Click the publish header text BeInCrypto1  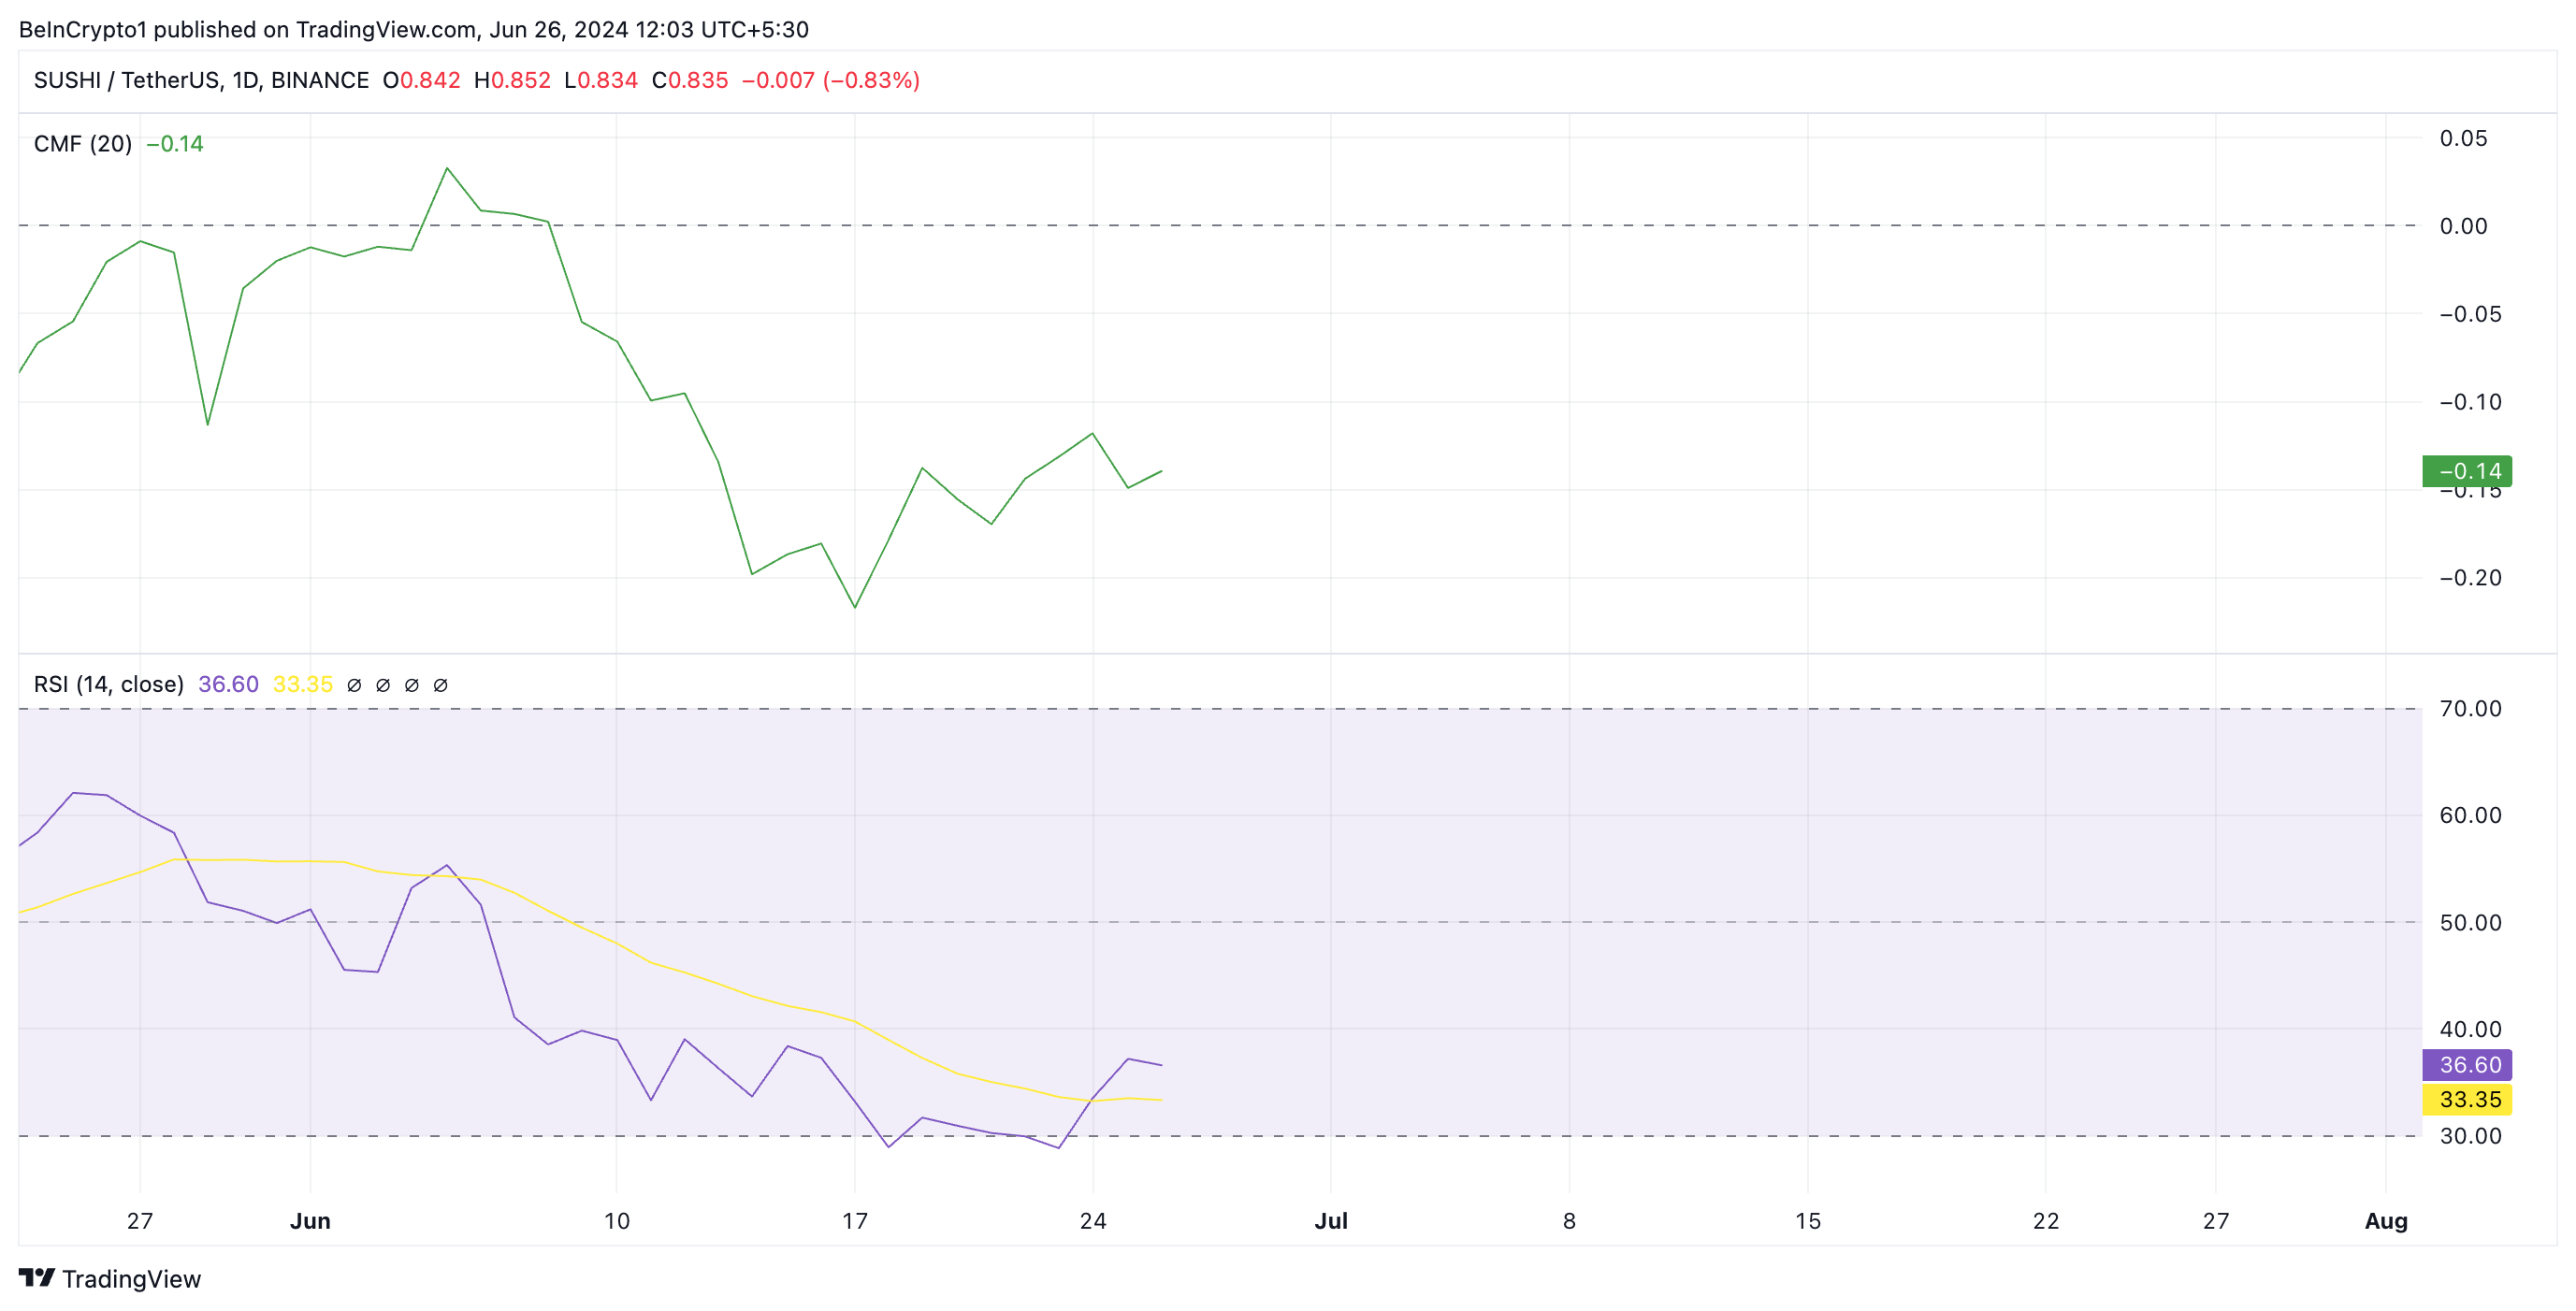[x=83, y=30]
